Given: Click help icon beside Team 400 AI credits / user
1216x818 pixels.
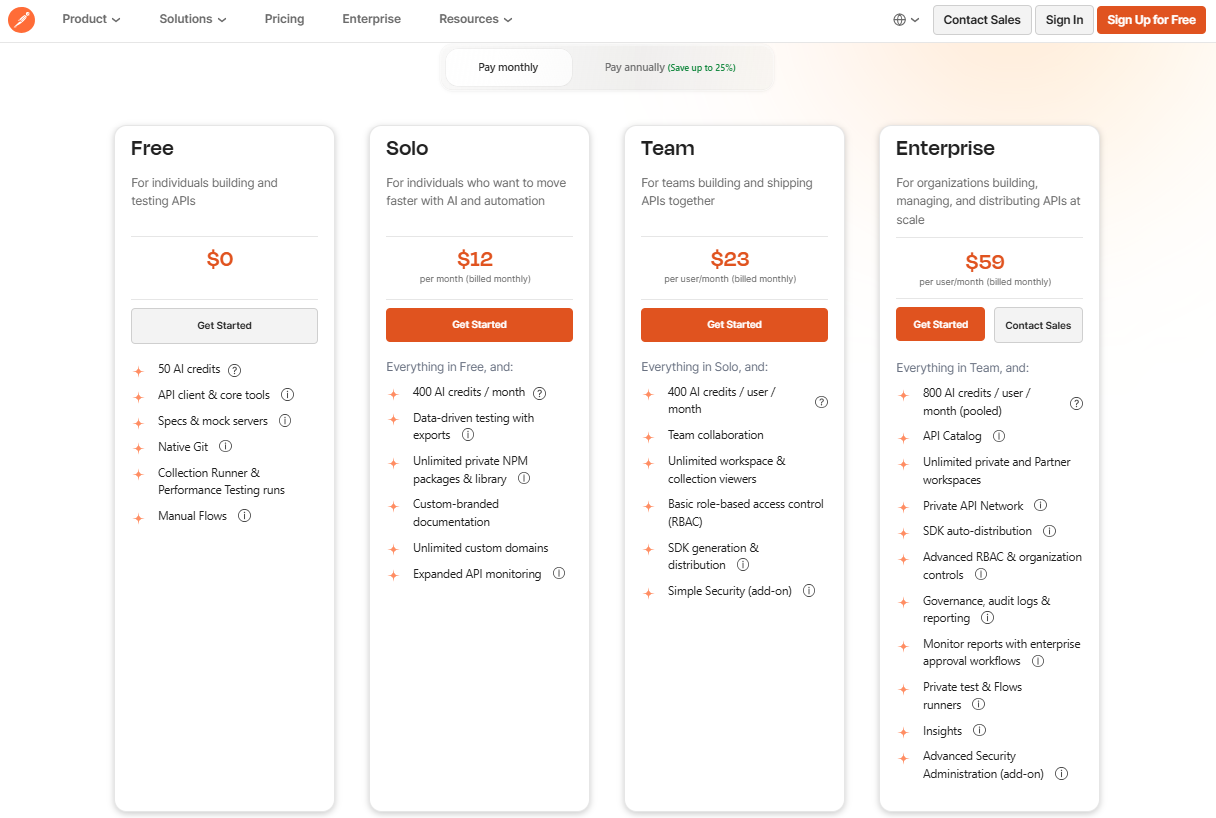Looking at the screenshot, I should point(822,402).
